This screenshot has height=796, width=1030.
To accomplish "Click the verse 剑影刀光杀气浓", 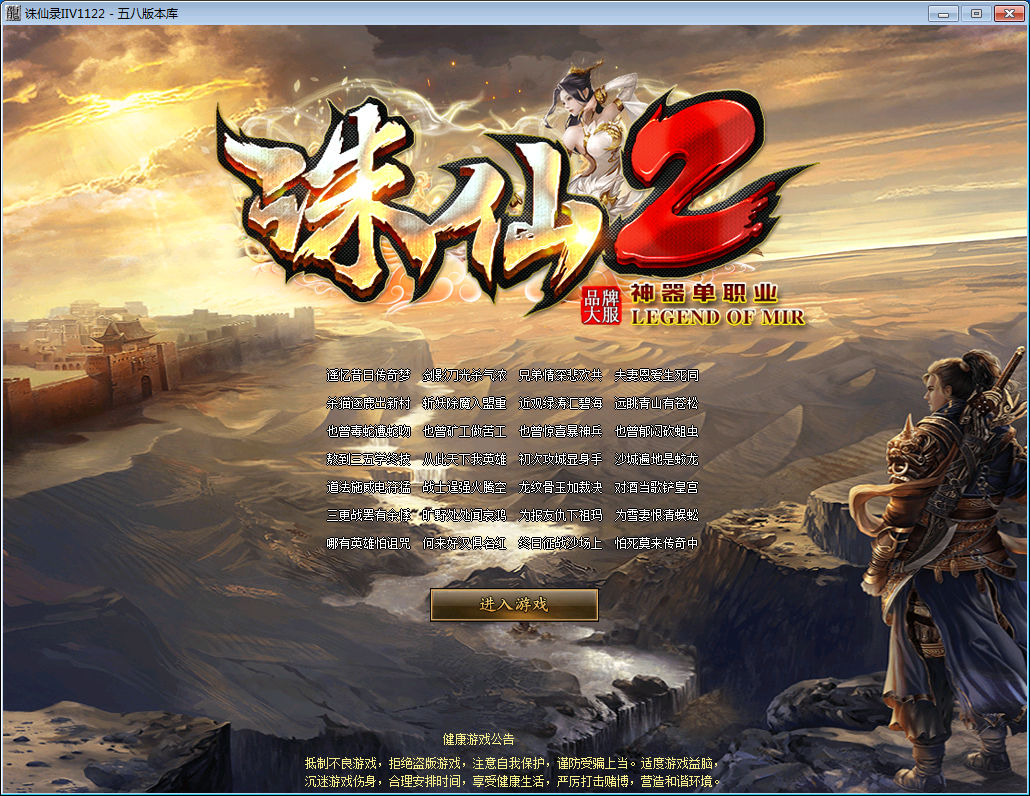I will point(464,376).
